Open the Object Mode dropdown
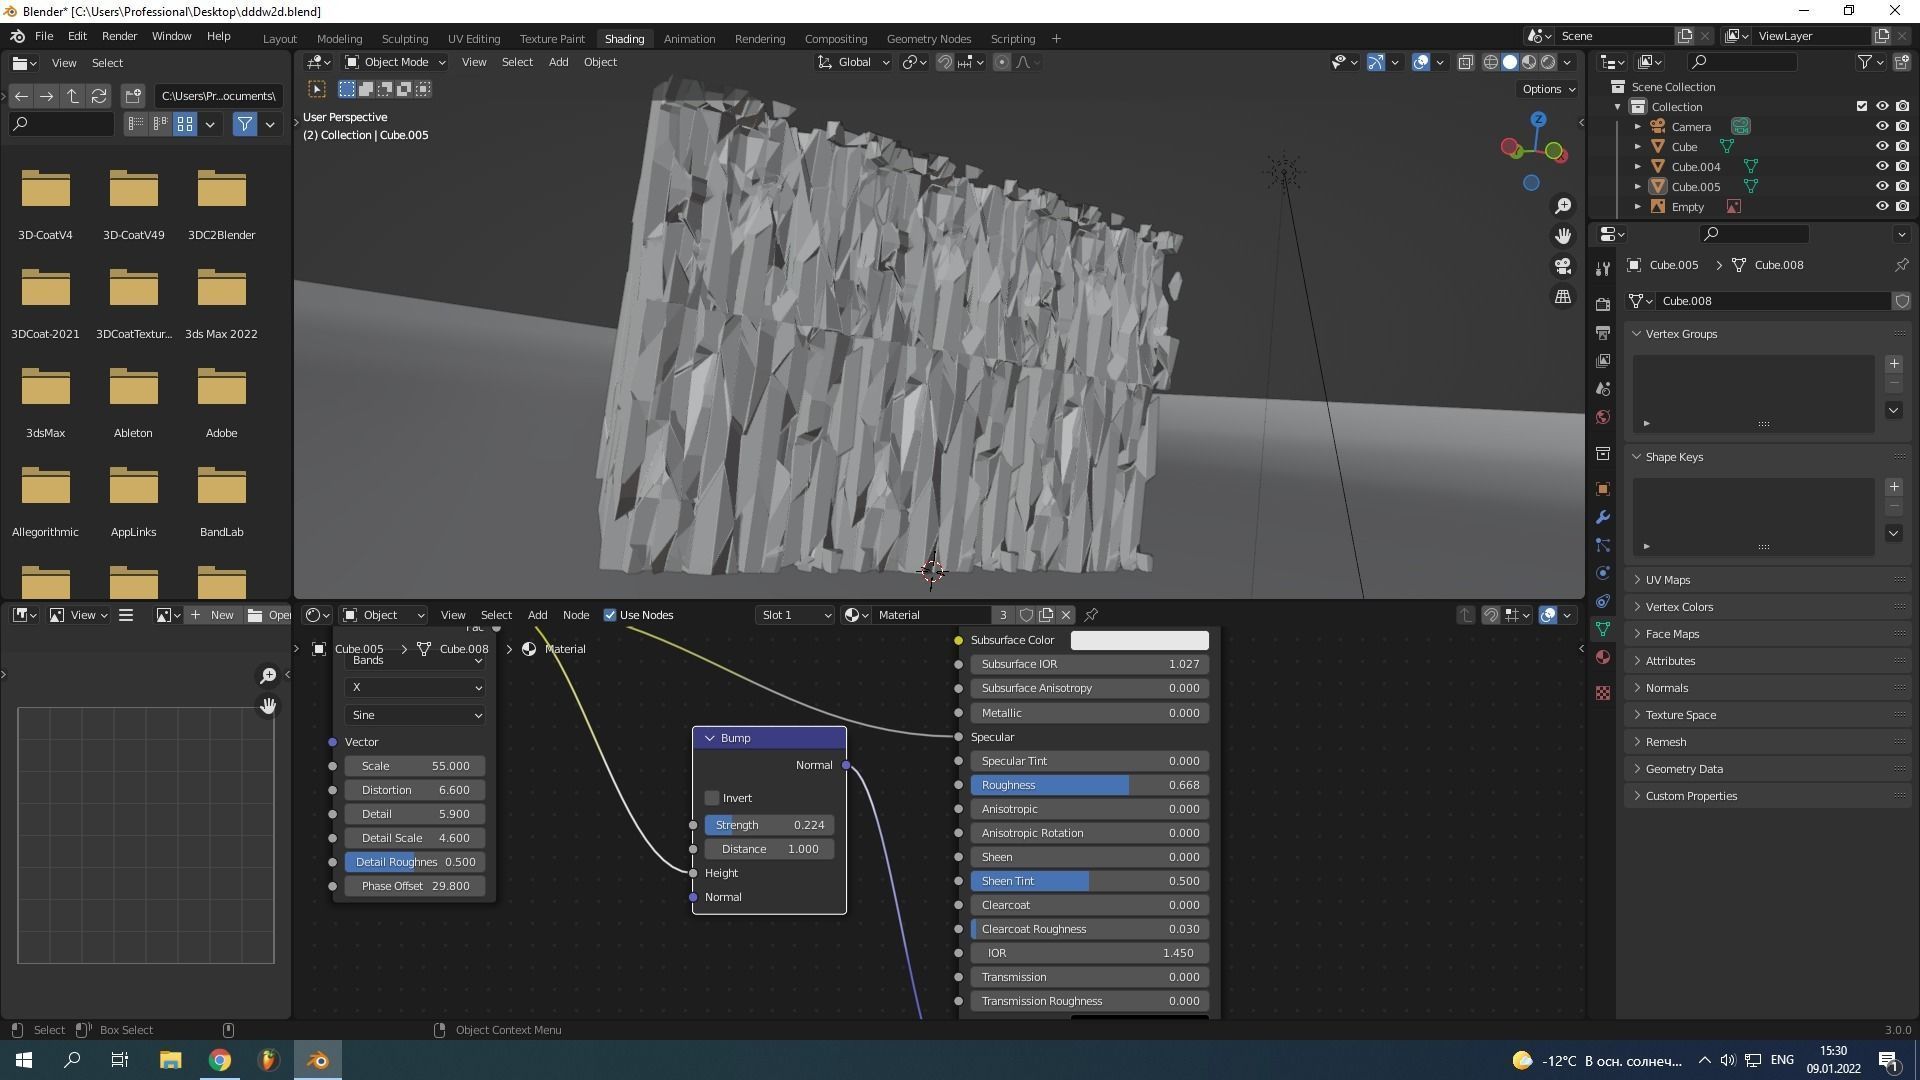This screenshot has width=1920, height=1080. pyautogui.click(x=395, y=61)
